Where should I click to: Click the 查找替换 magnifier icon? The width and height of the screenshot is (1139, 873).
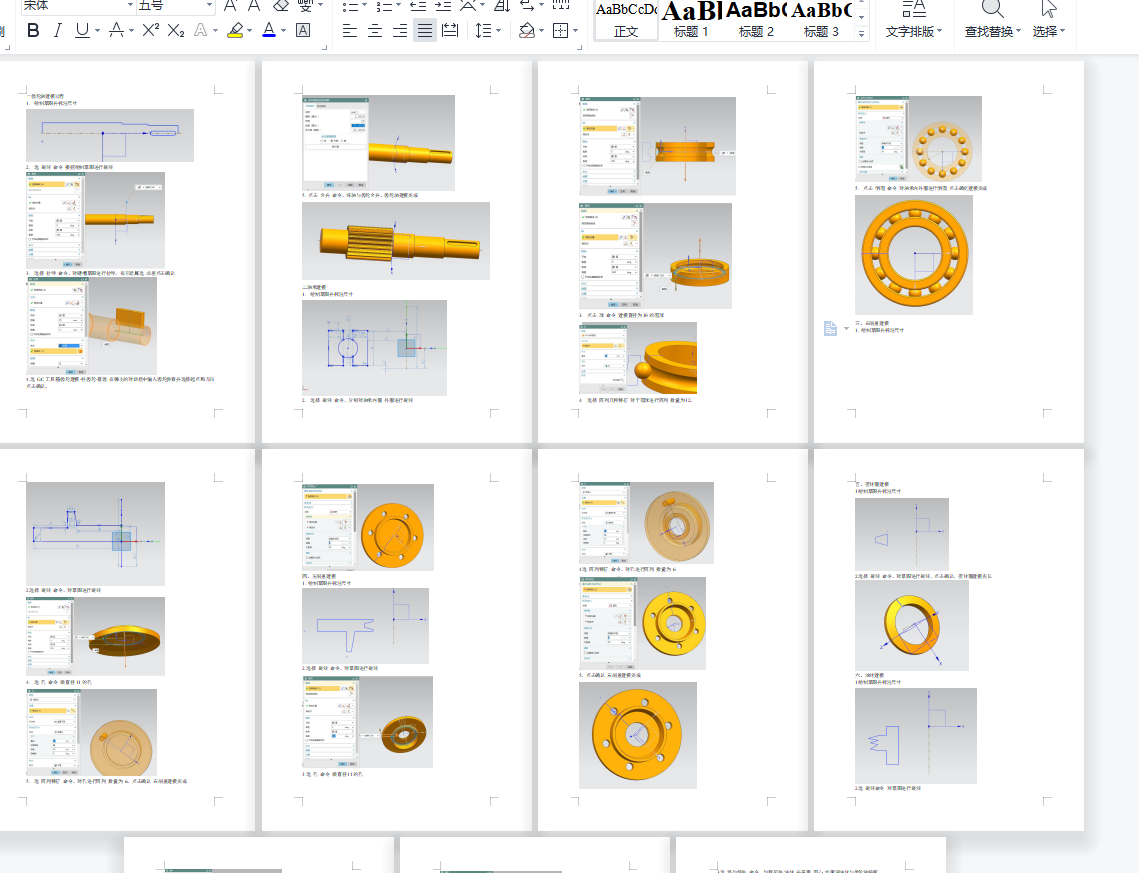tap(992, 7)
